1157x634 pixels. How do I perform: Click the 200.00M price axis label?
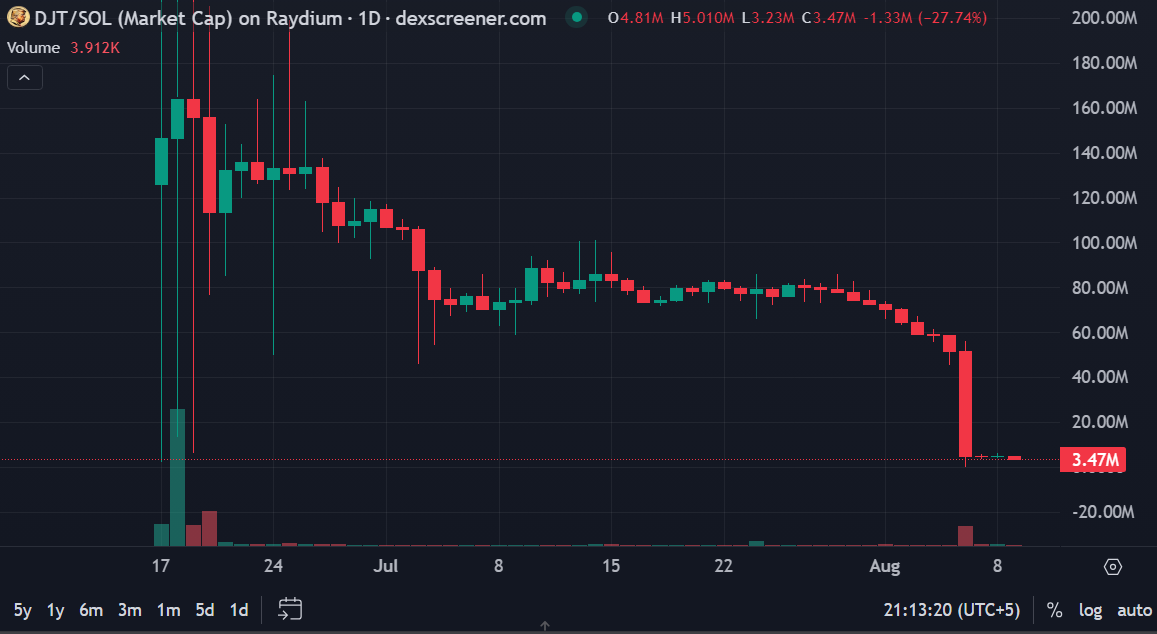(1105, 18)
